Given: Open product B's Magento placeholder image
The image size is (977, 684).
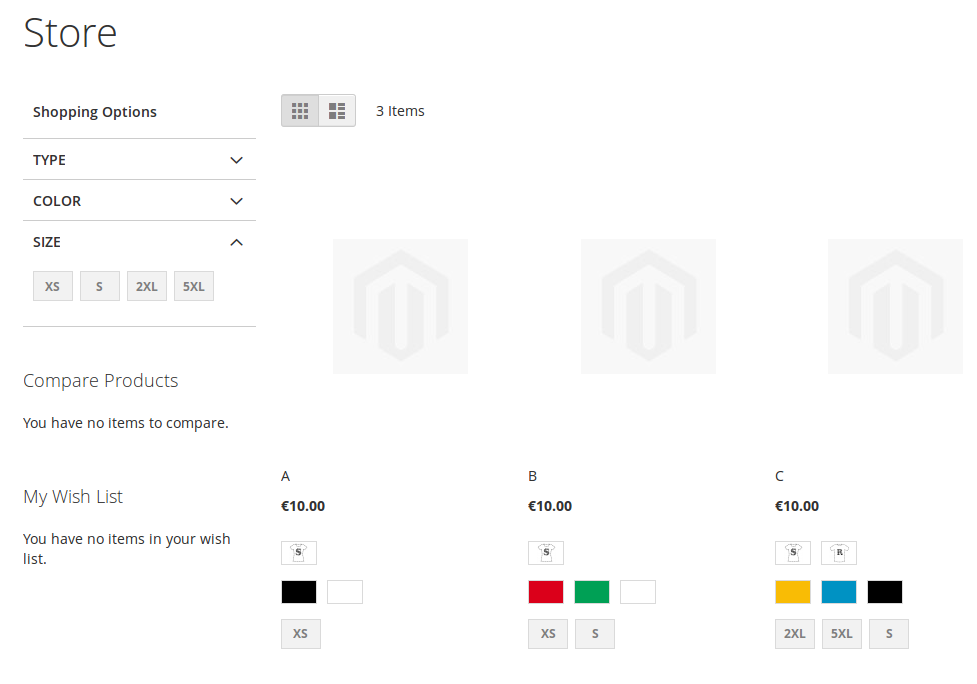Looking at the screenshot, I should [x=648, y=306].
